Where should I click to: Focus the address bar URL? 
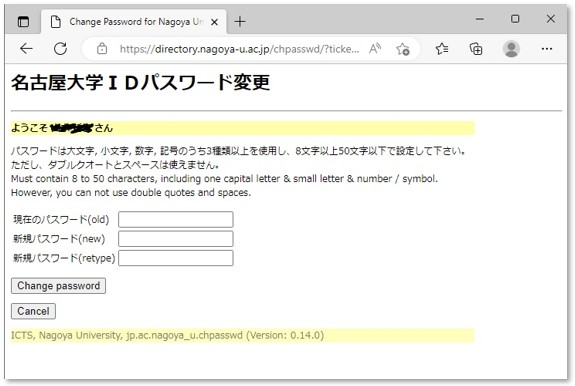[x=239, y=49]
